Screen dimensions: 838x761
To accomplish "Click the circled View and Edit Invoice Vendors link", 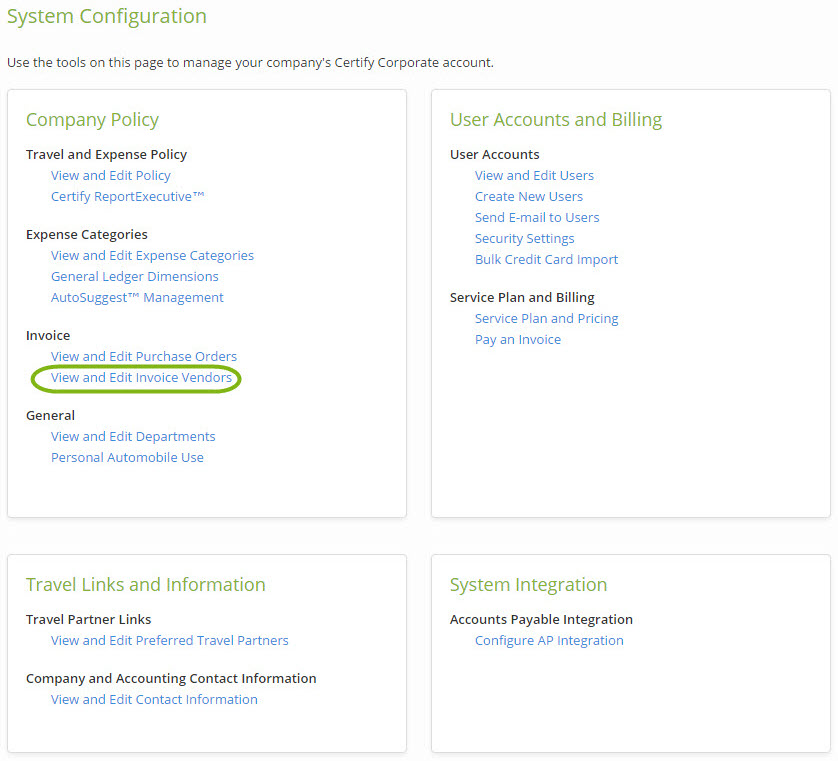I will click(141, 378).
